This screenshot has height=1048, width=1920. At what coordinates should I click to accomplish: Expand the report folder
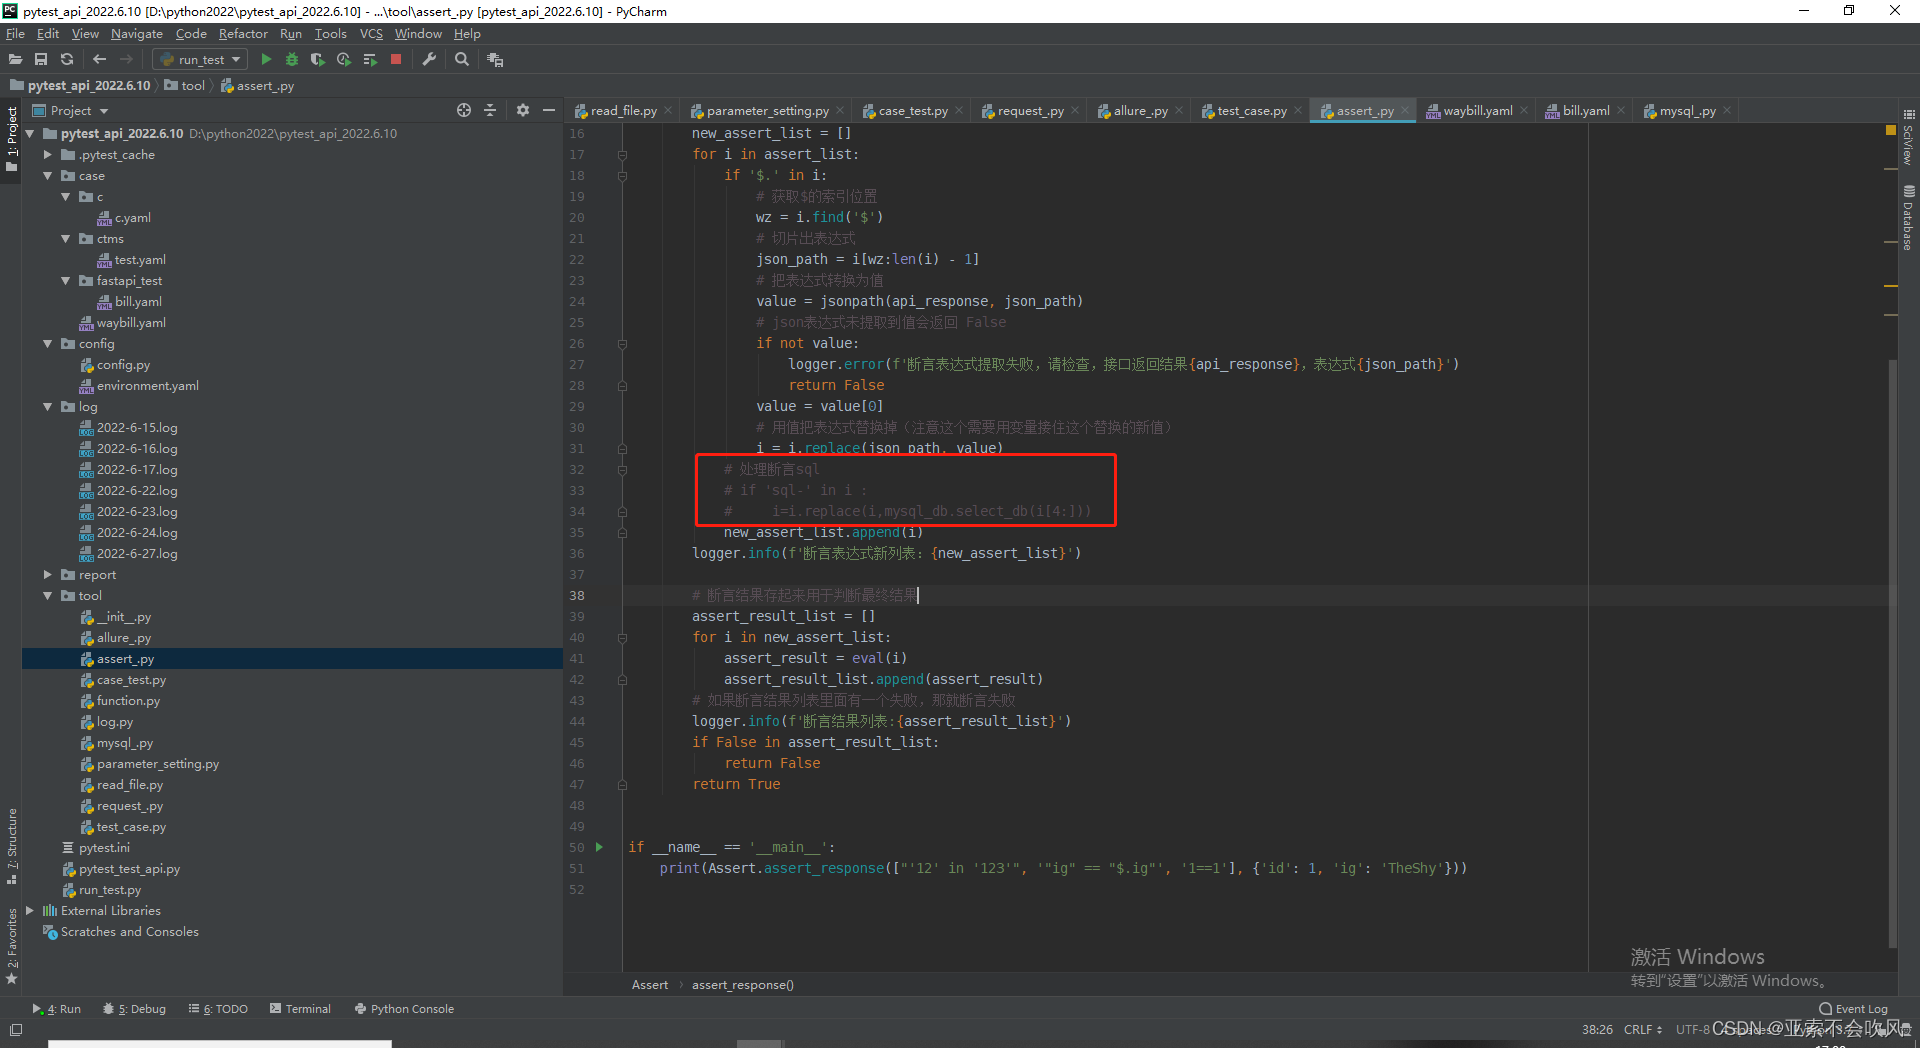coord(47,575)
